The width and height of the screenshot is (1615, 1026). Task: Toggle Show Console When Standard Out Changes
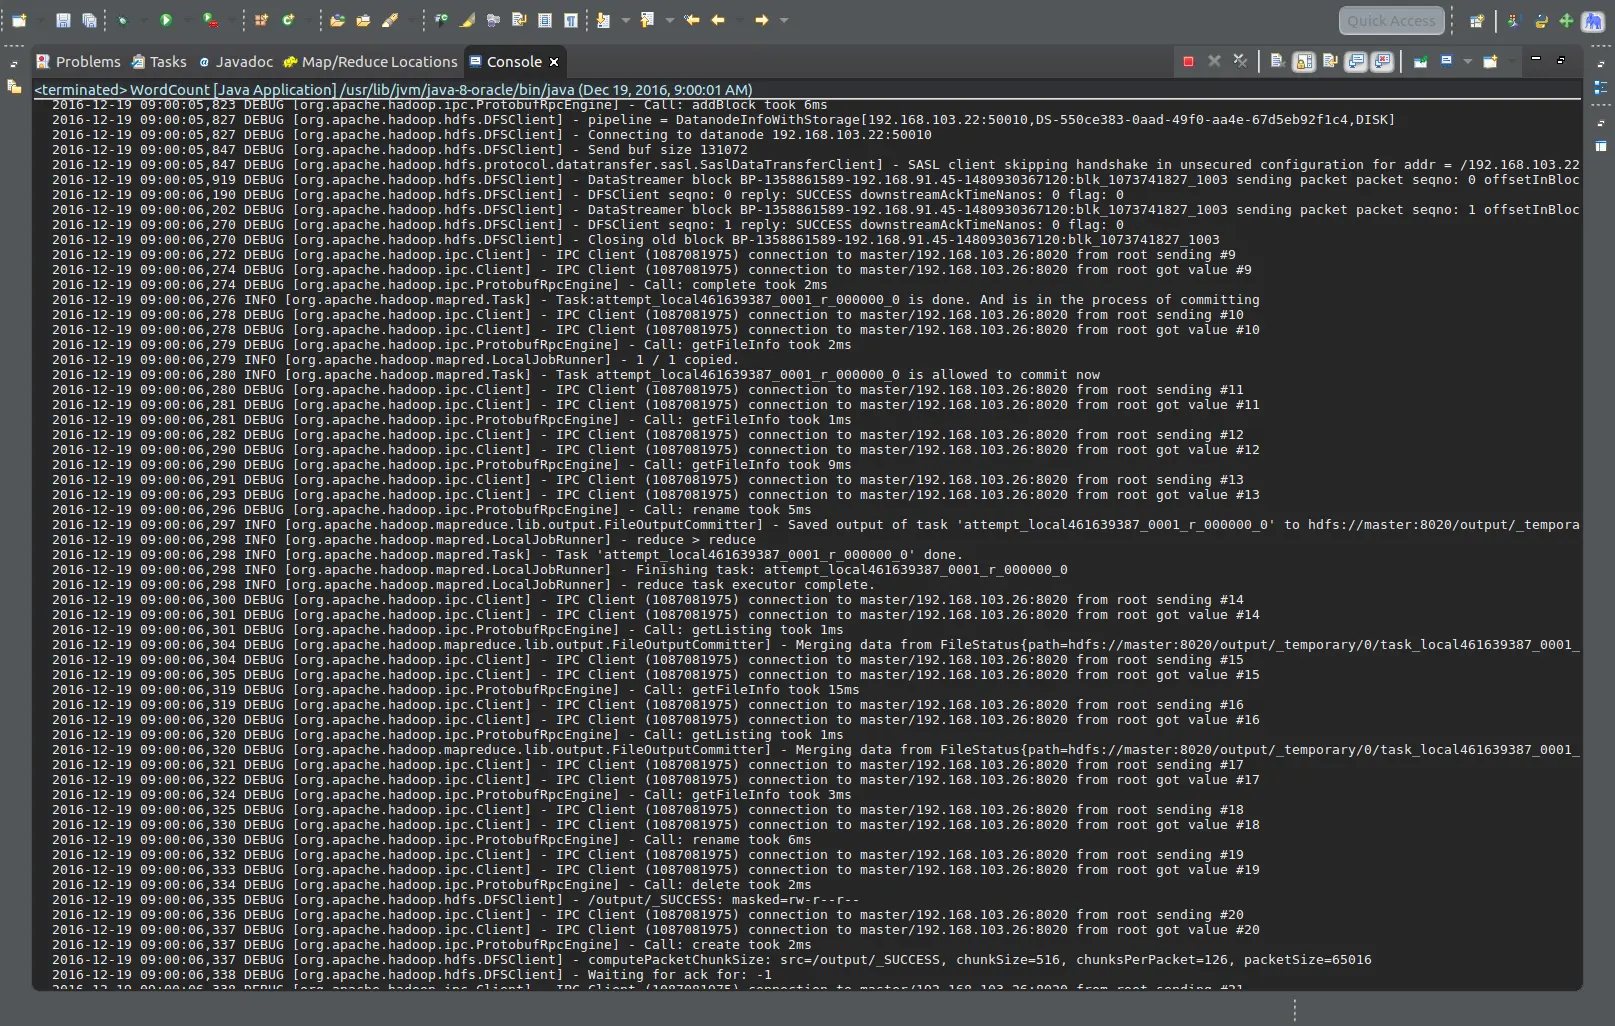1356,62
